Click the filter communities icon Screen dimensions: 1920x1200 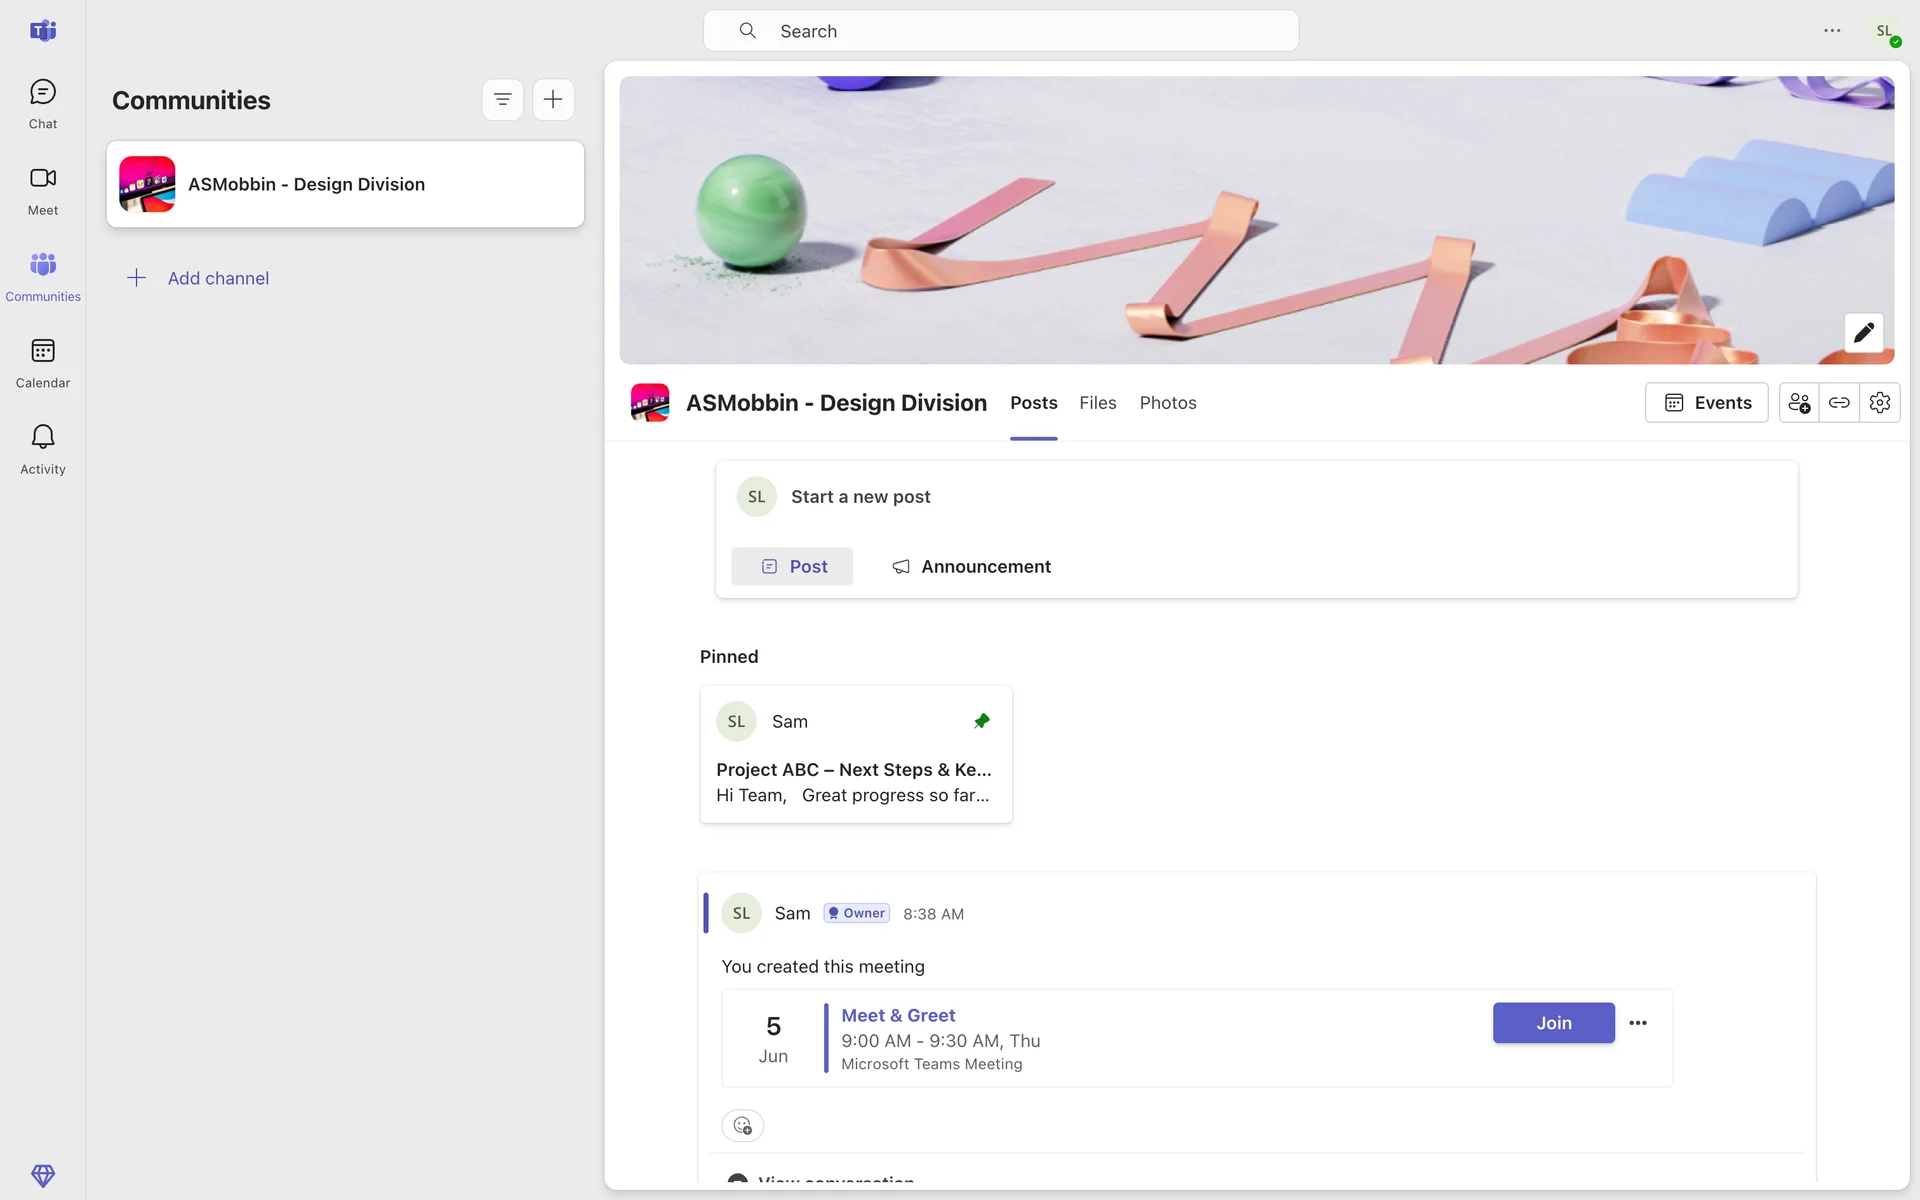(x=502, y=99)
